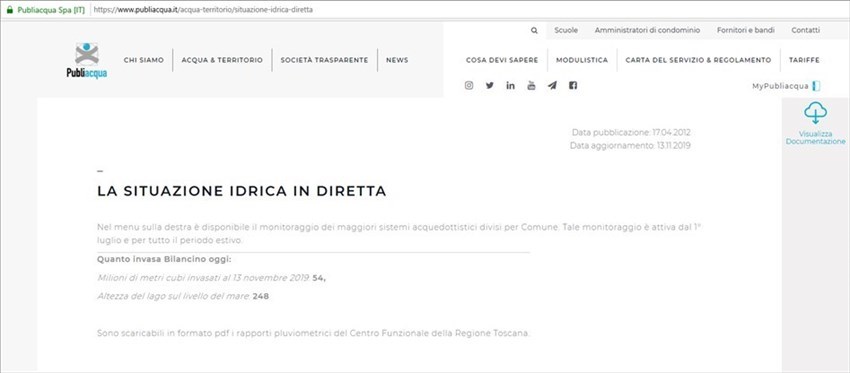Click the Visualizza Documentazione link

click(x=815, y=138)
